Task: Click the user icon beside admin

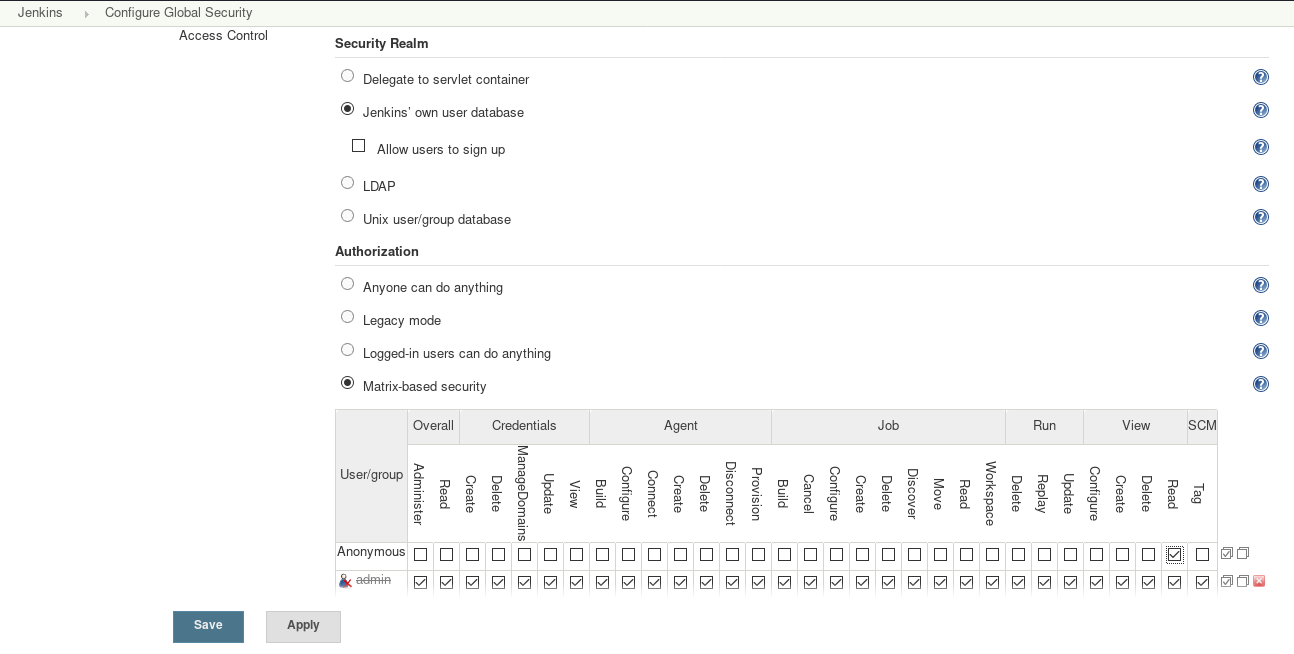Action: [x=344, y=580]
